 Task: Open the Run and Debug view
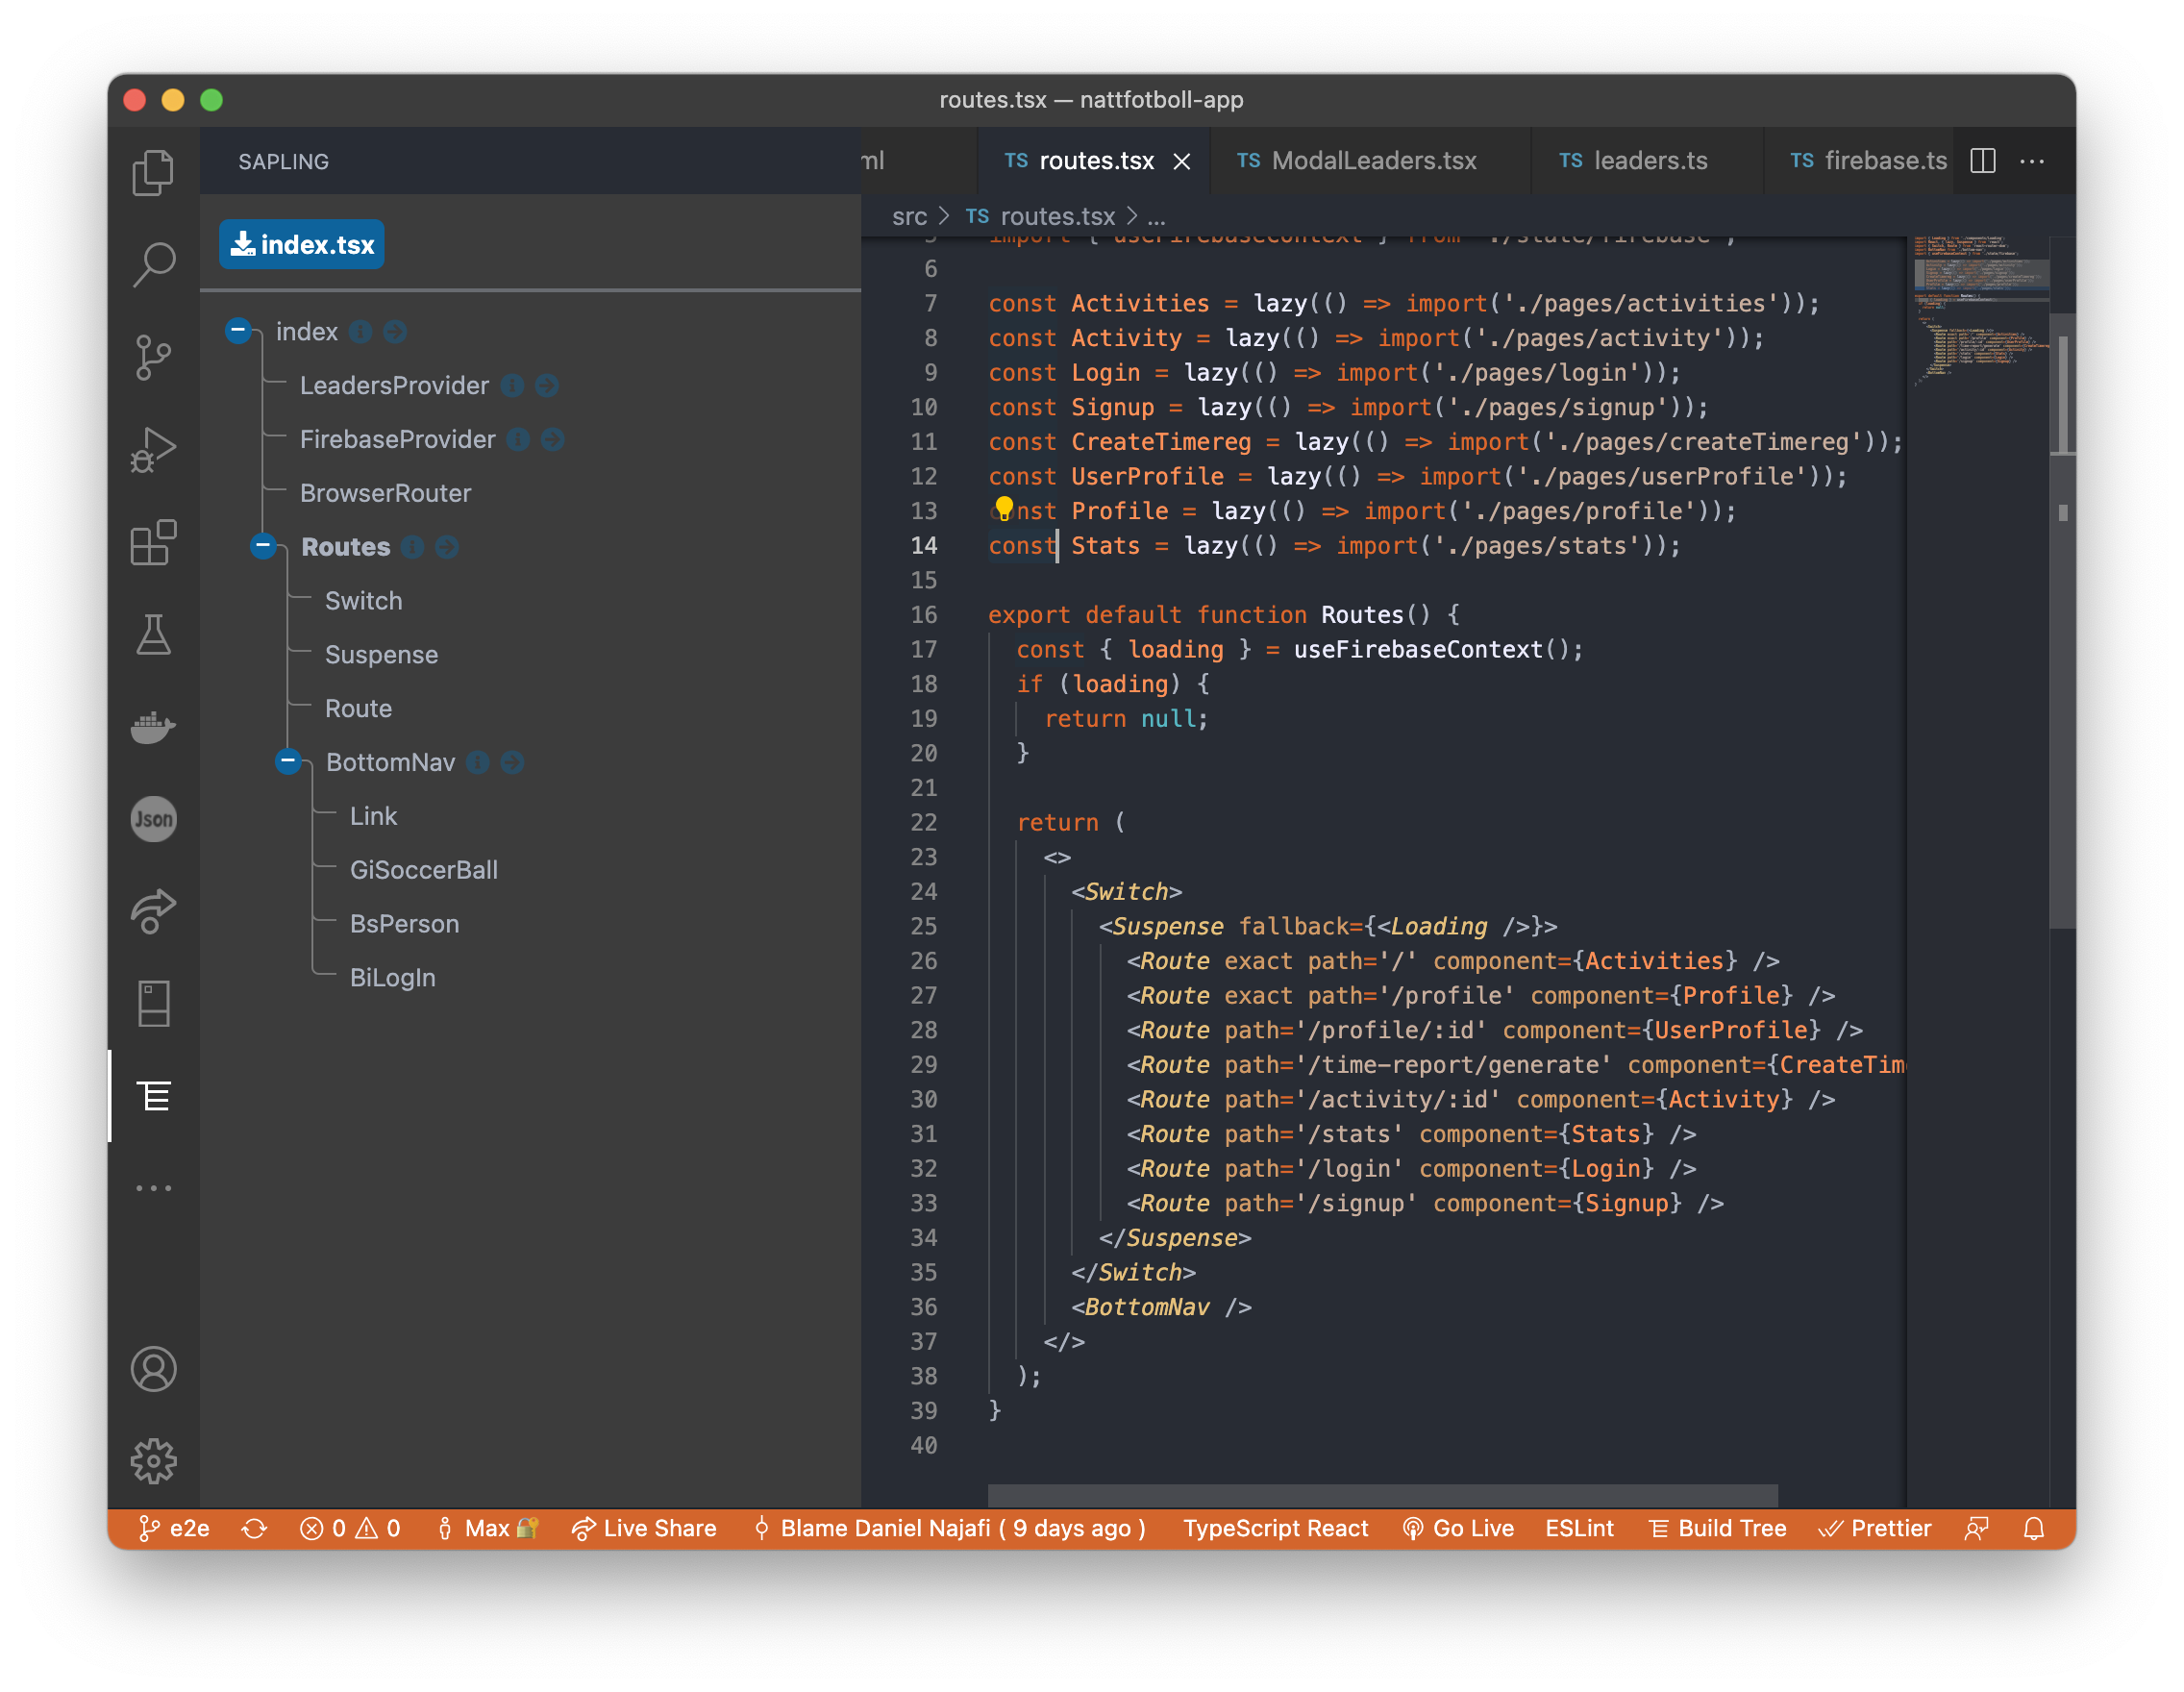click(153, 449)
